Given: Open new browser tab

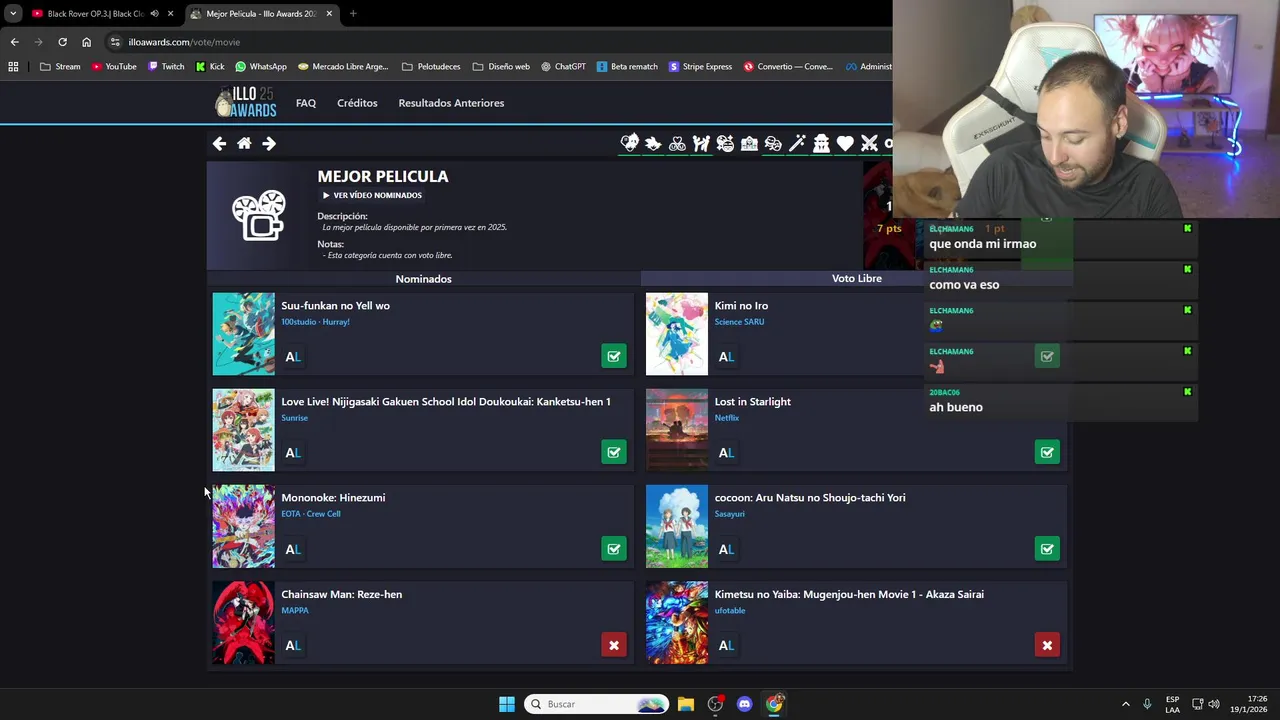Looking at the screenshot, I should click(353, 14).
